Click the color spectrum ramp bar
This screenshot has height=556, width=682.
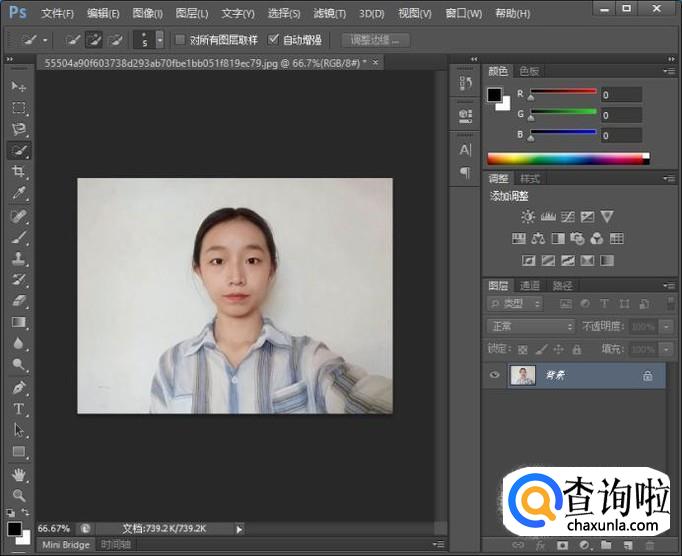coord(566,158)
